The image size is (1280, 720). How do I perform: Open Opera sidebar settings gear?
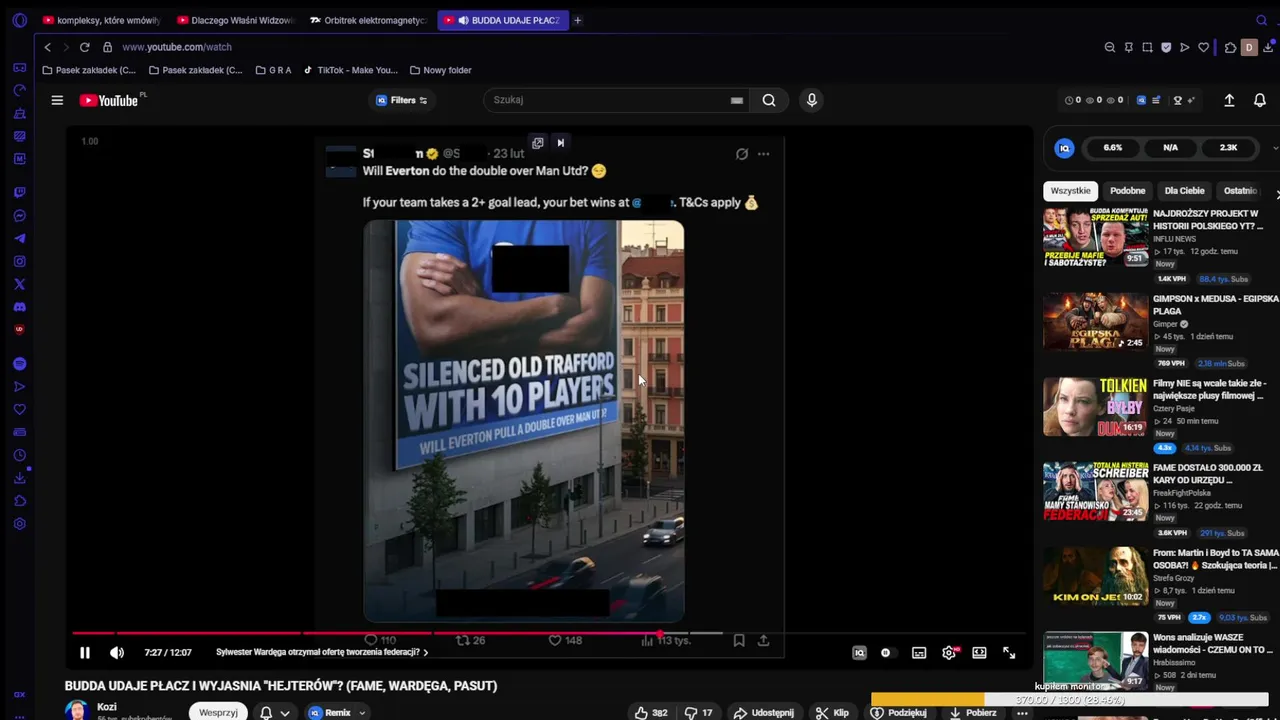click(19, 524)
